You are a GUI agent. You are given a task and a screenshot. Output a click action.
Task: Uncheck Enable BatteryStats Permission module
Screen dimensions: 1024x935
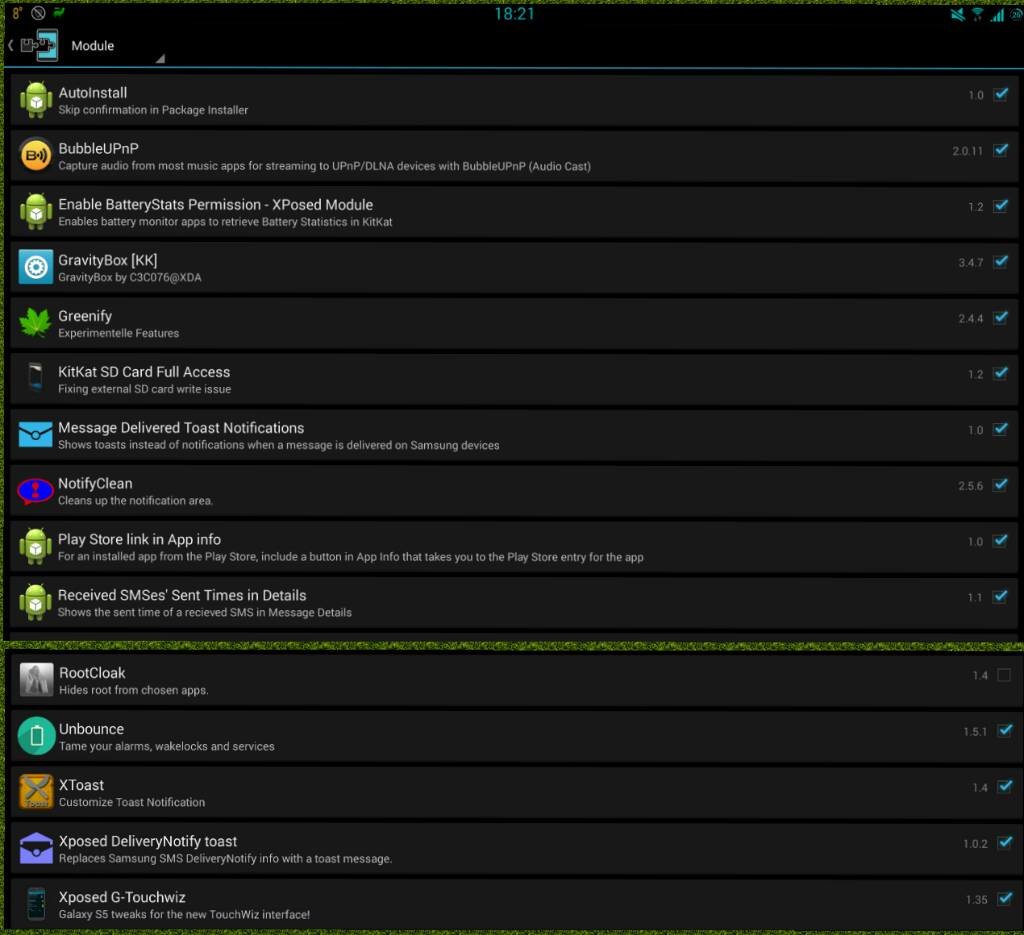(1000, 206)
